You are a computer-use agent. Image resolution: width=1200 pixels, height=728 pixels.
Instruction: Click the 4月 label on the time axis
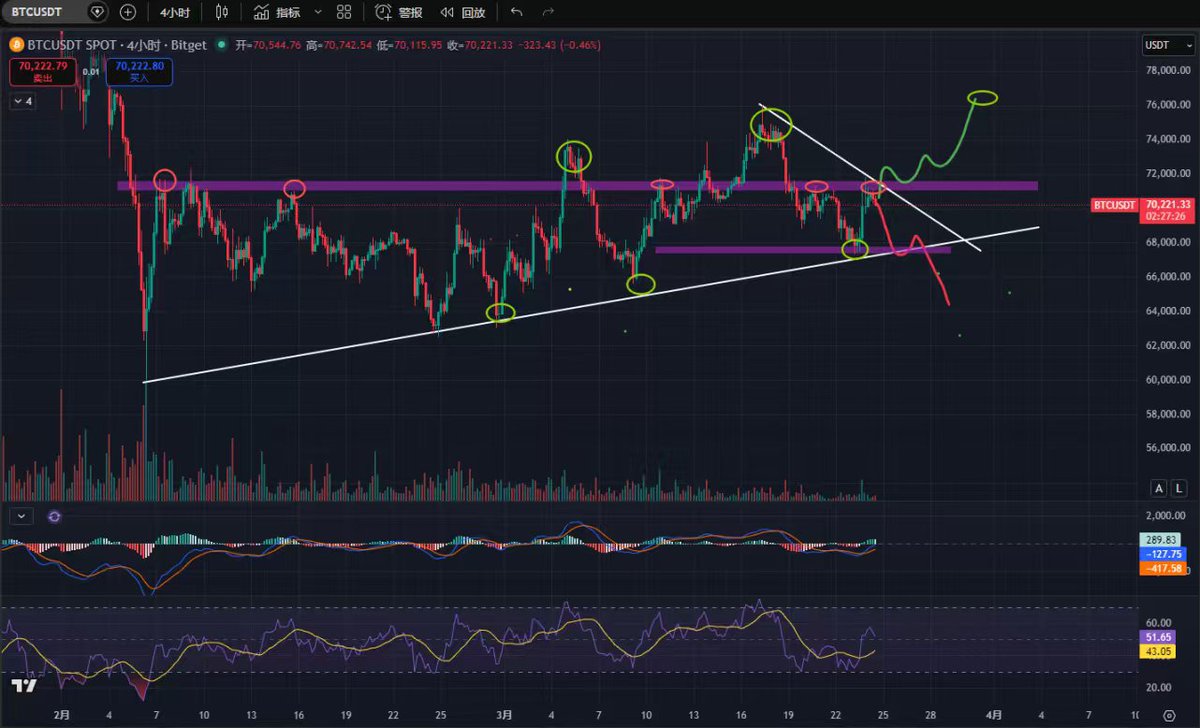pos(993,714)
